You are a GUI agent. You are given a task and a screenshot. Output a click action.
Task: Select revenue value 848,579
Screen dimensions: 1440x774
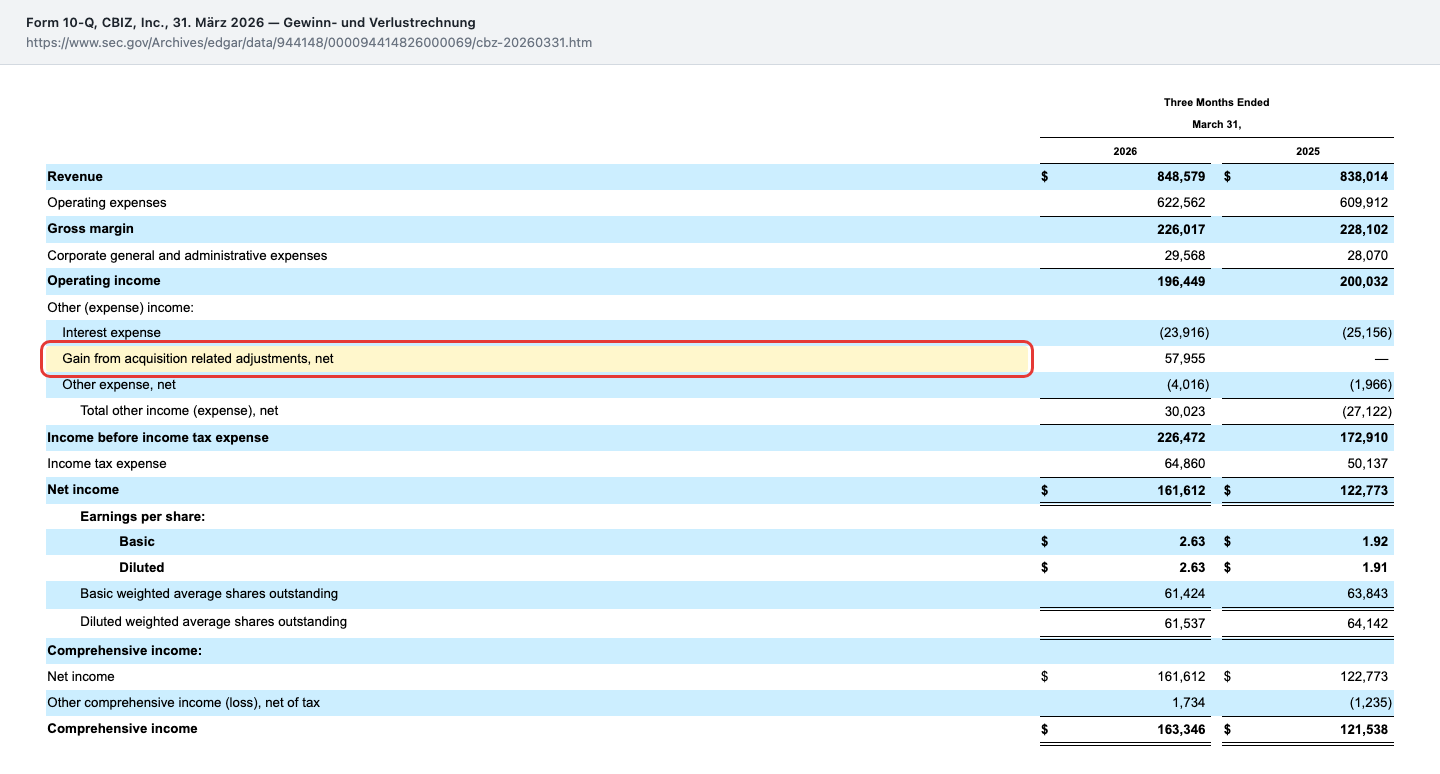pos(1180,177)
